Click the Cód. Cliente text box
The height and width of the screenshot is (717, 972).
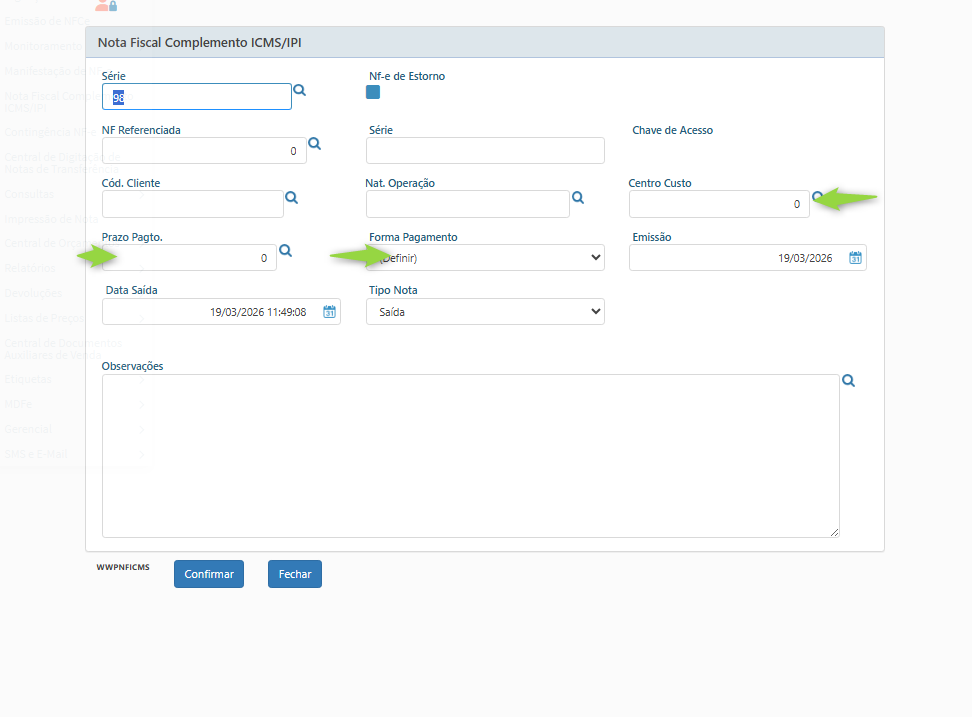click(x=192, y=204)
